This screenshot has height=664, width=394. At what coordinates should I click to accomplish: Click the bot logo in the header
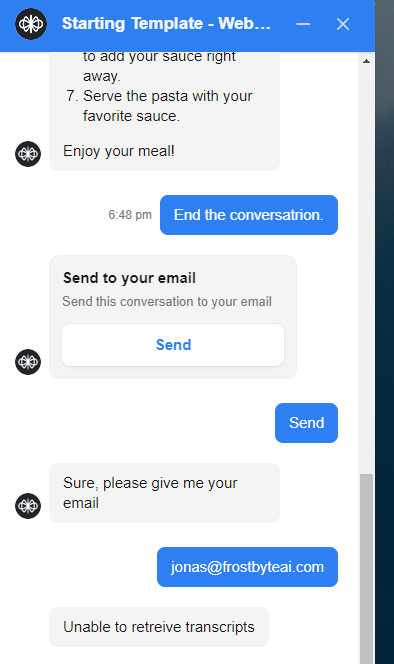(31, 24)
